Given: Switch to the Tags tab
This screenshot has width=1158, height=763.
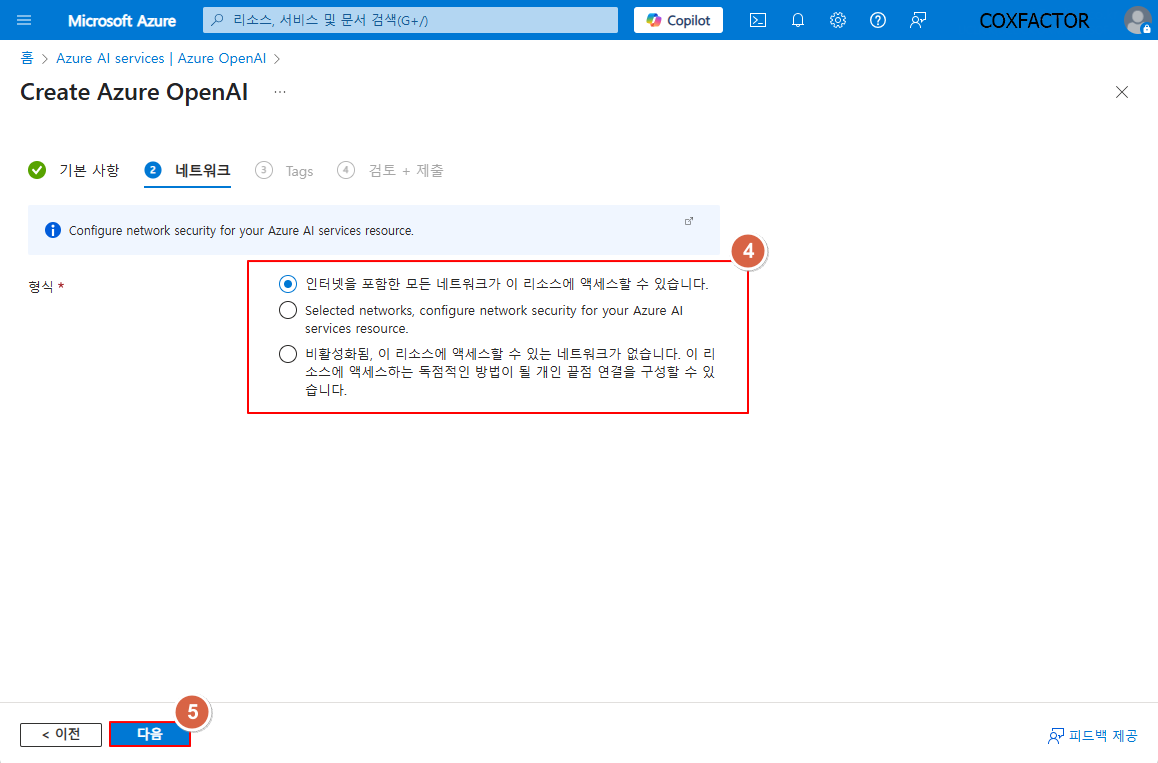Looking at the screenshot, I should [x=284, y=171].
